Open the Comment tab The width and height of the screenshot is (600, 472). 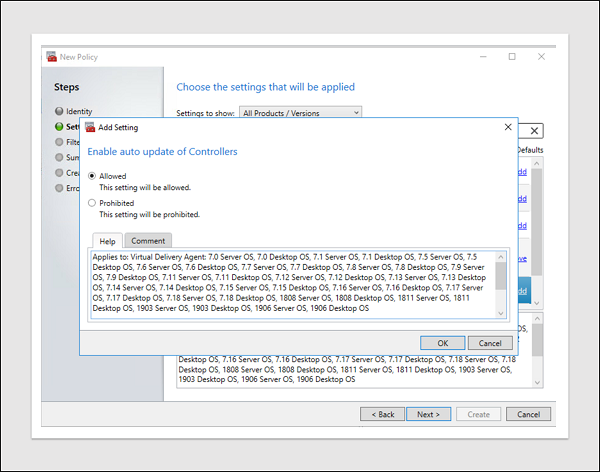tap(148, 241)
